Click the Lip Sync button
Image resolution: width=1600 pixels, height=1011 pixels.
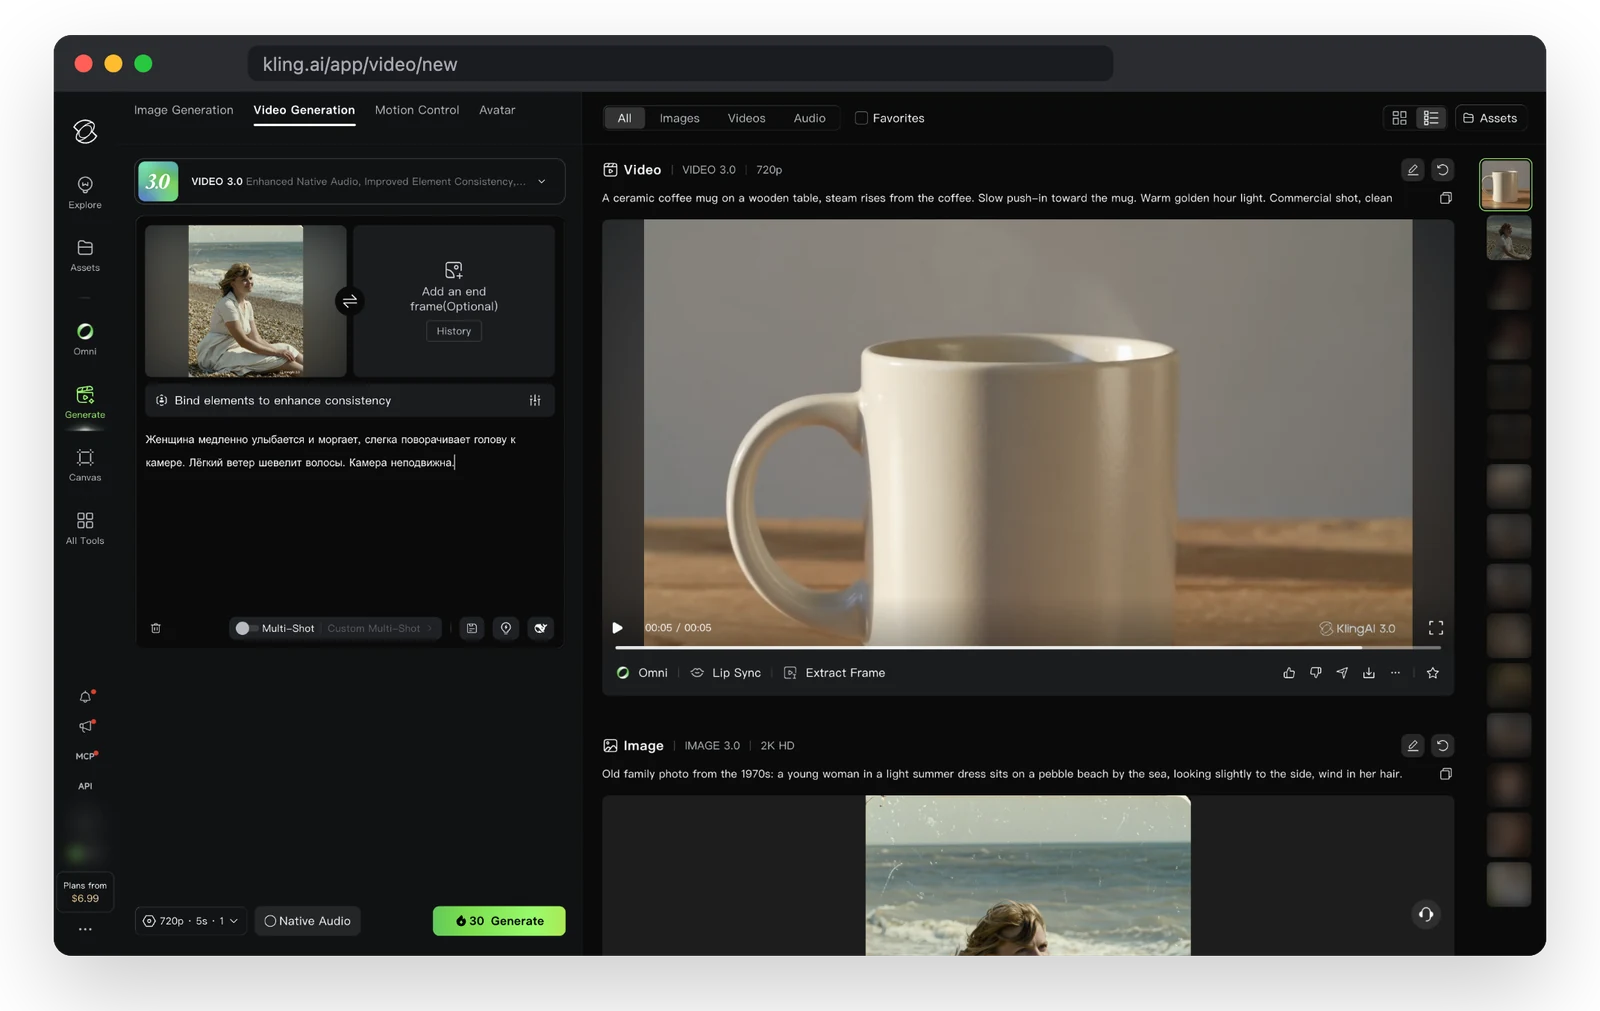[726, 673]
